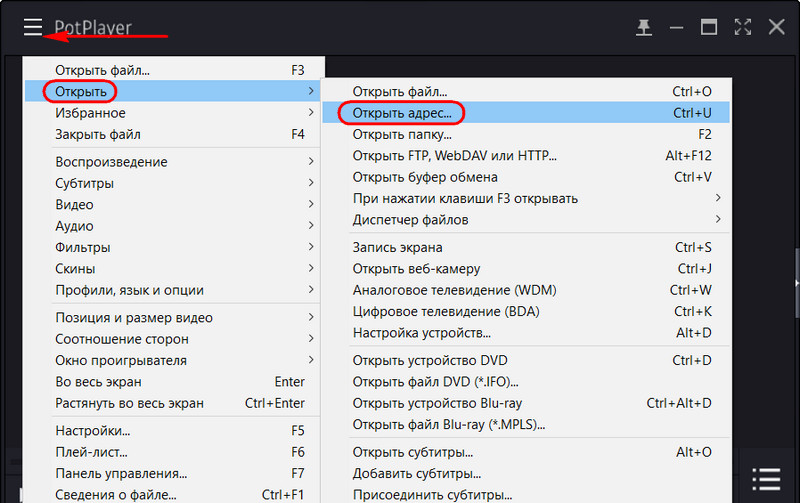Open Соотношение сторон submenu
This screenshot has width=800, height=503.
click(x=173, y=339)
